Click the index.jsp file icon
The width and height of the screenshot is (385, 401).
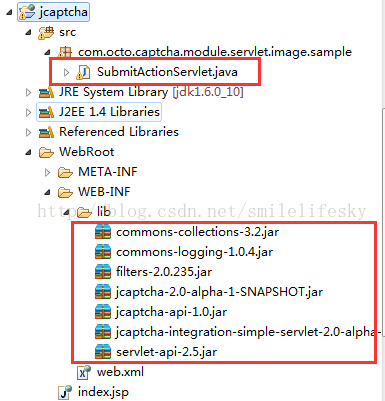[x=65, y=392]
